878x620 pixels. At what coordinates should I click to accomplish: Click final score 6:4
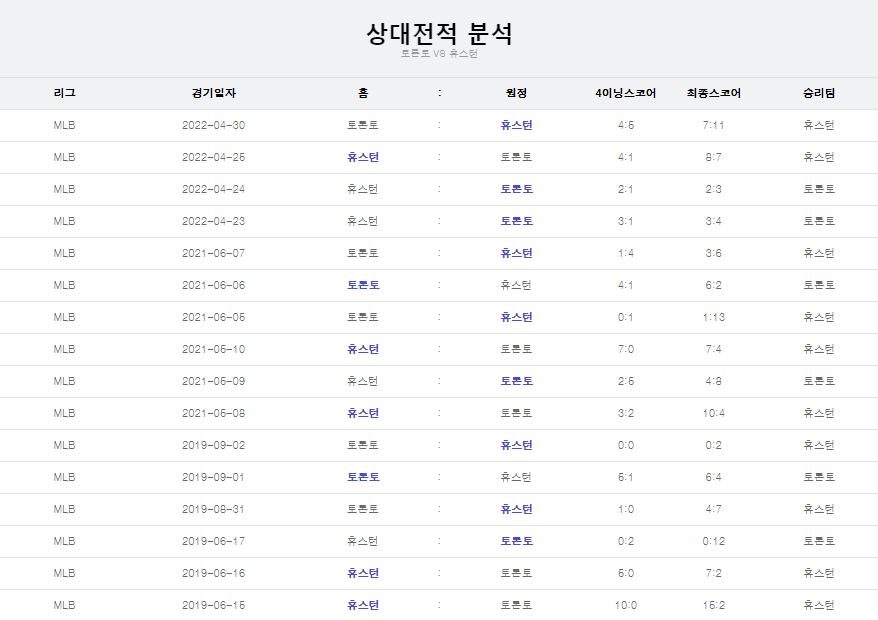coord(713,477)
